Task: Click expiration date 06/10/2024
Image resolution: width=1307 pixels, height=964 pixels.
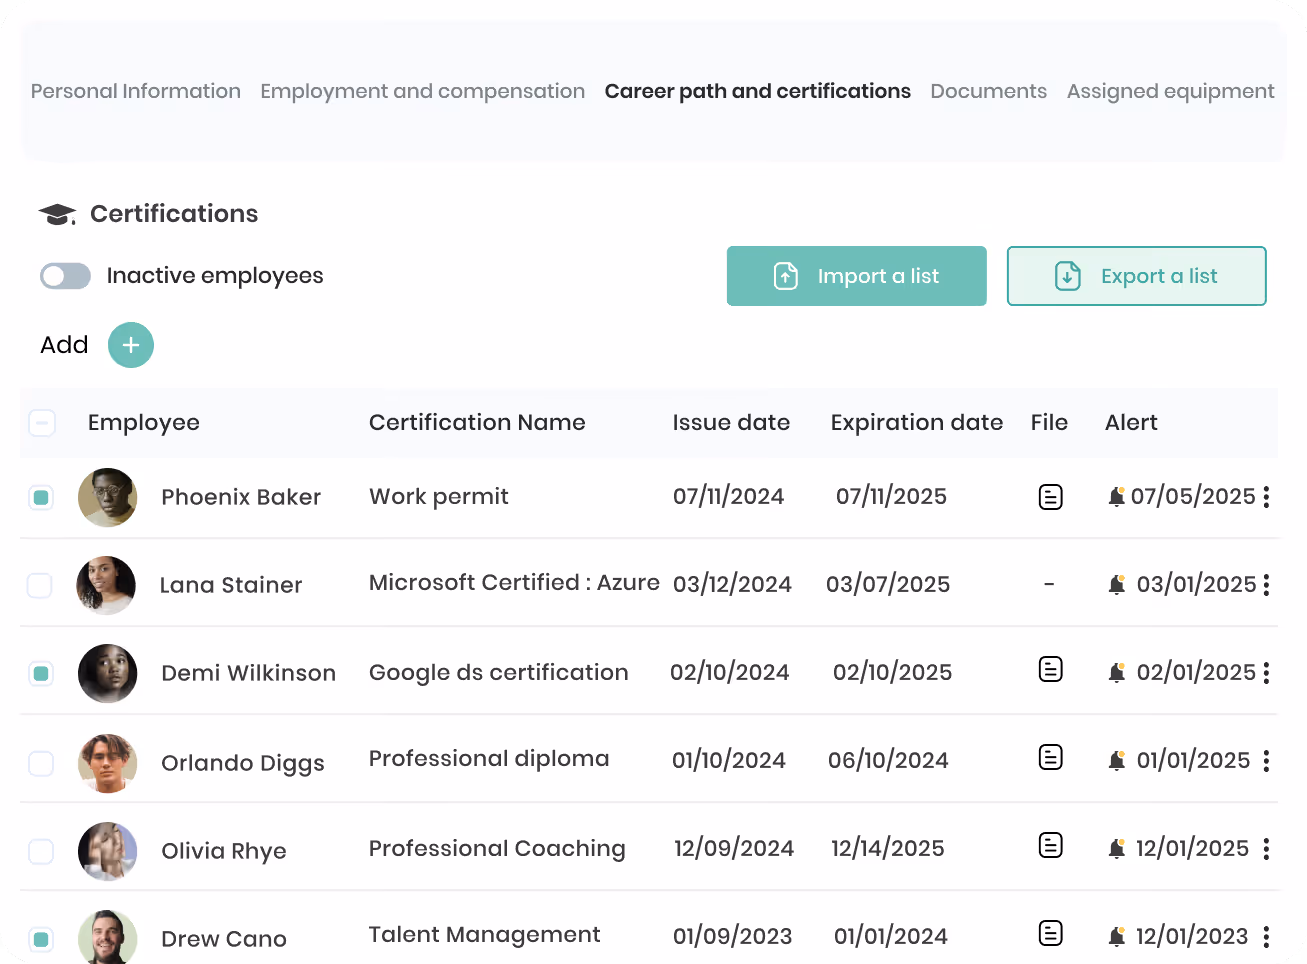Action: pyautogui.click(x=888, y=760)
